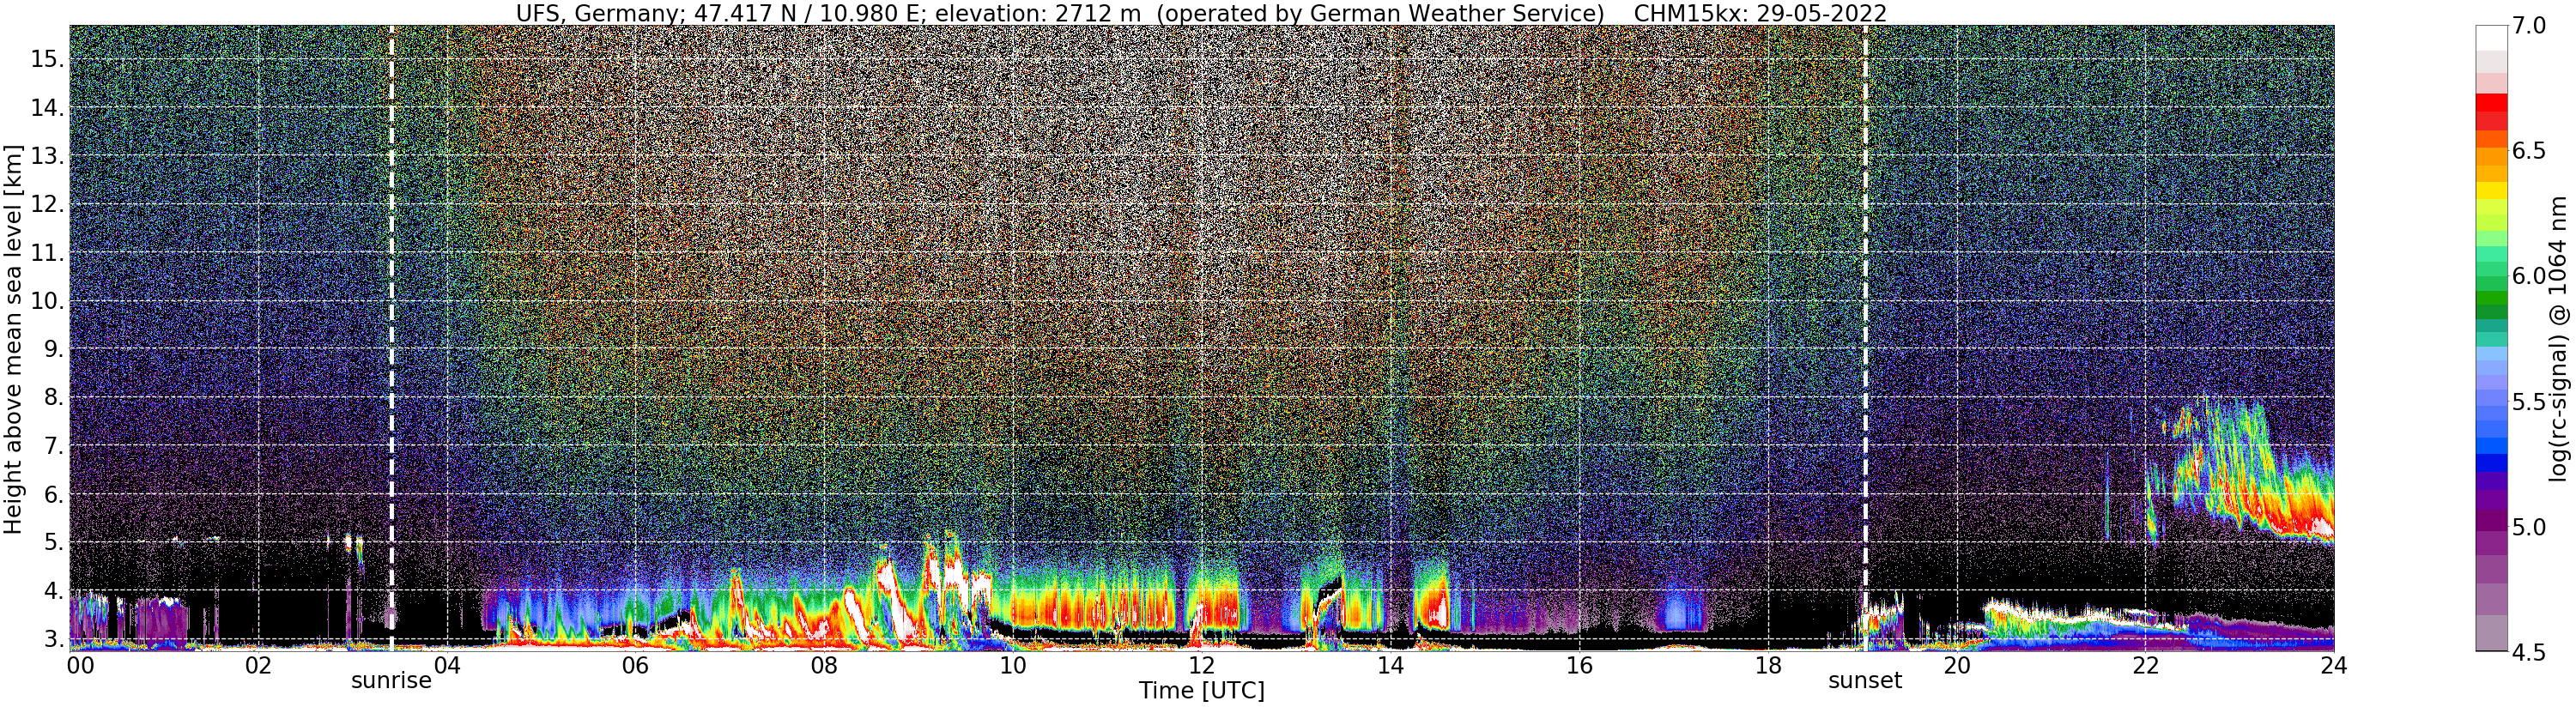2576x707 pixels.
Task: Click the time-axis tick label "06"
Action: click(635, 666)
